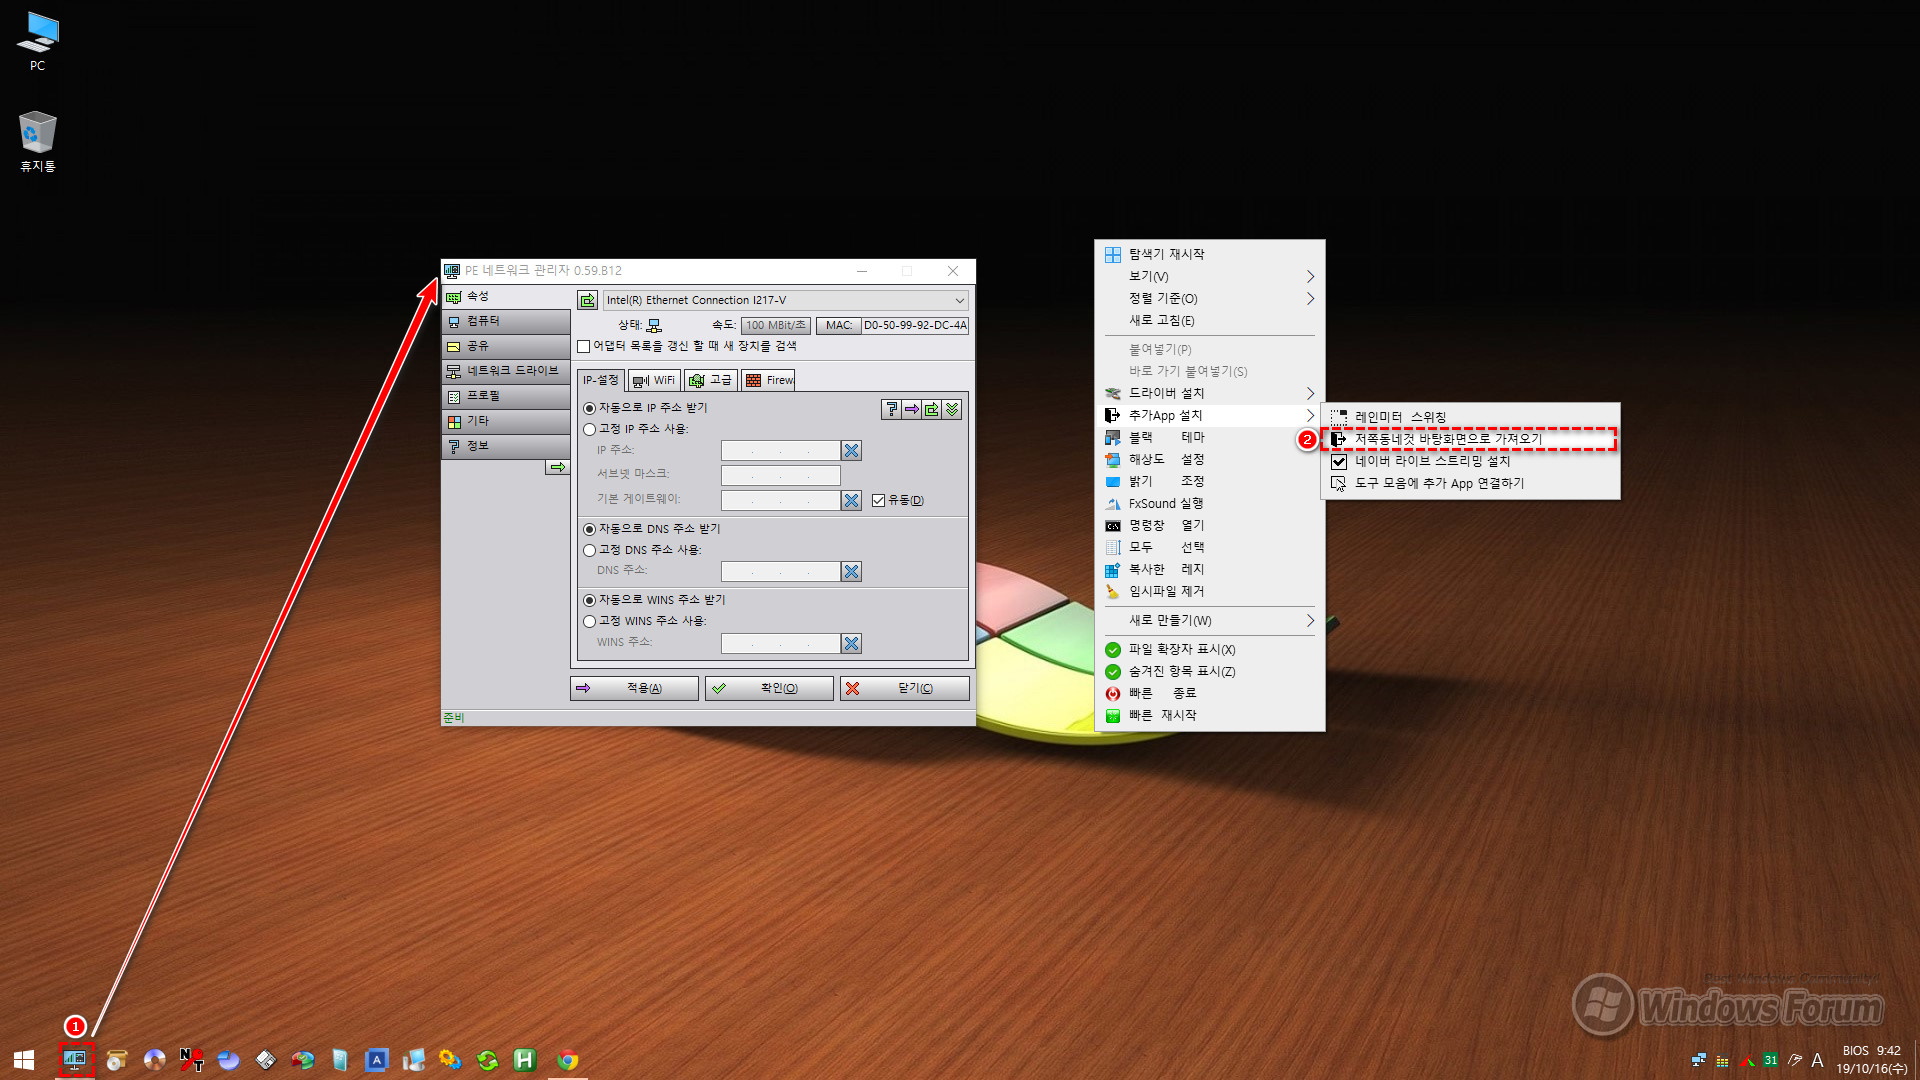Click the green export icon in IP settings toolbar

932,409
